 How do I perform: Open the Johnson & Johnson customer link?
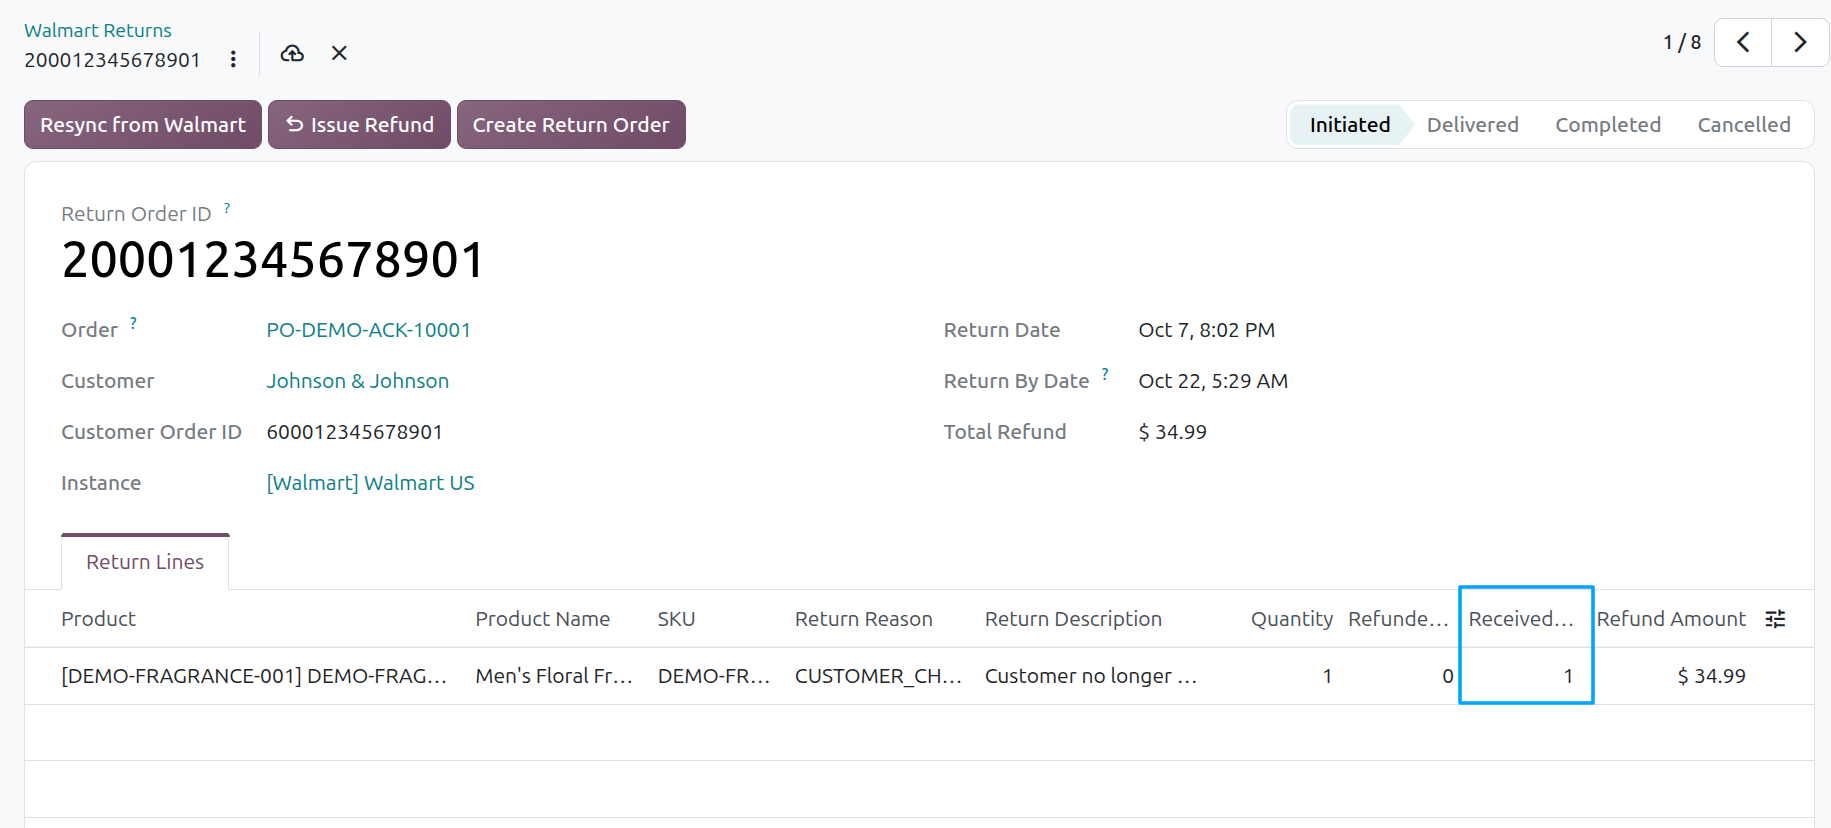pyautogui.click(x=357, y=381)
